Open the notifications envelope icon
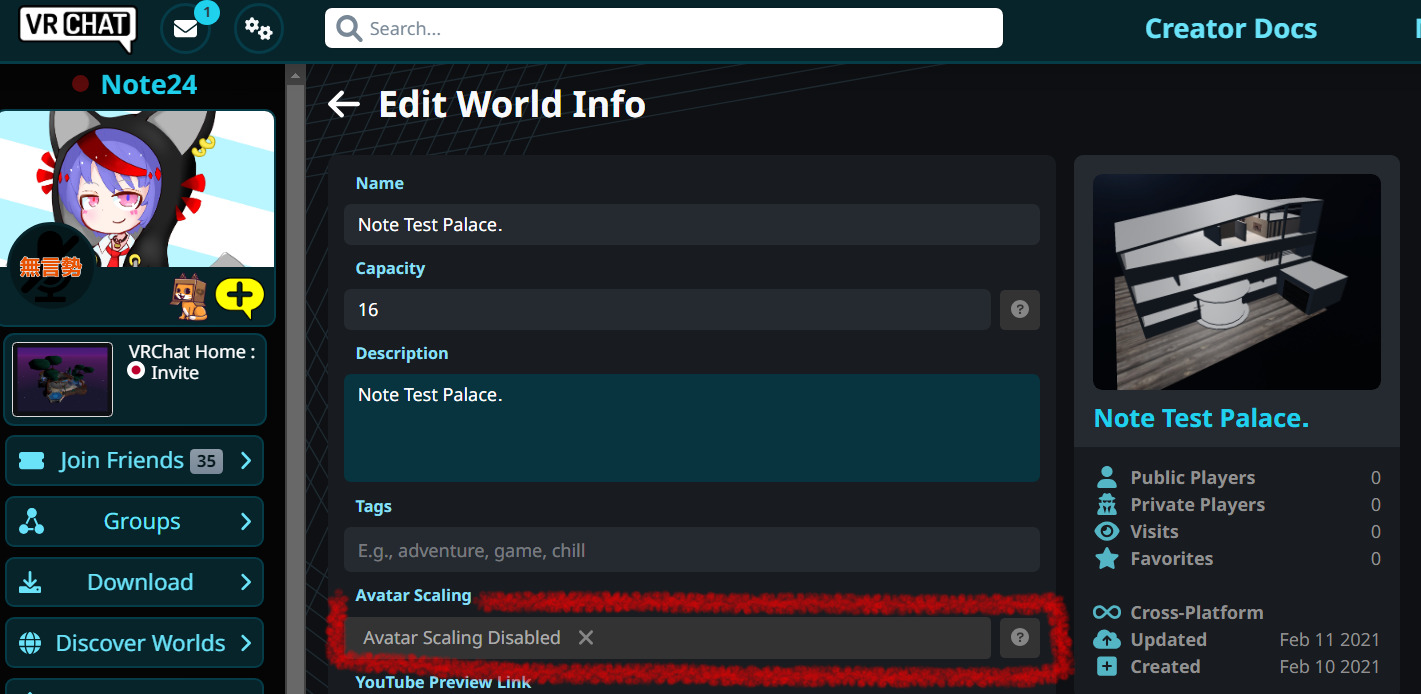Image resolution: width=1421 pixels, height=694 pixels. pos(186,29)
